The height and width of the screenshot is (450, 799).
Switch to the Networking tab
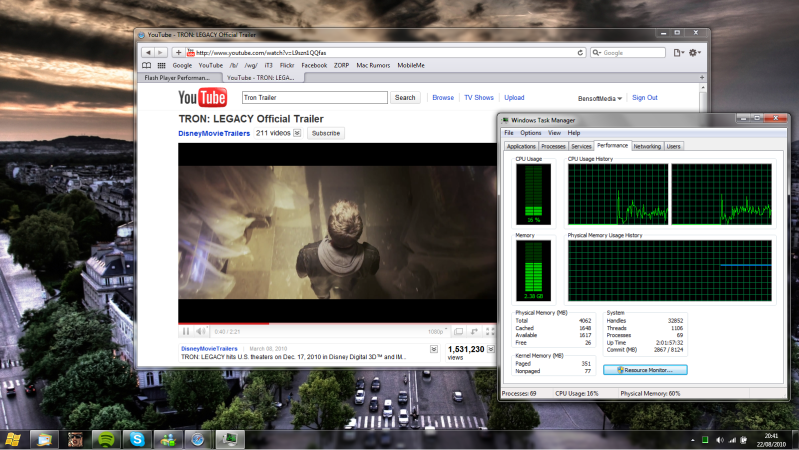(x=647, y=146)
